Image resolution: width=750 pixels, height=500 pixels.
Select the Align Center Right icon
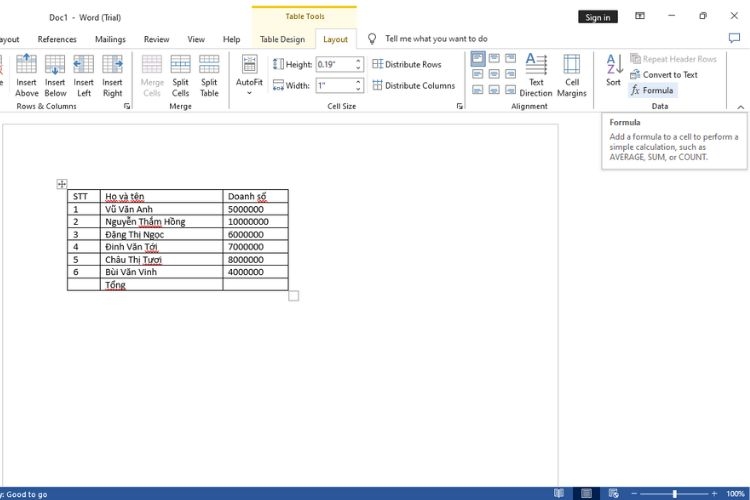510,74
